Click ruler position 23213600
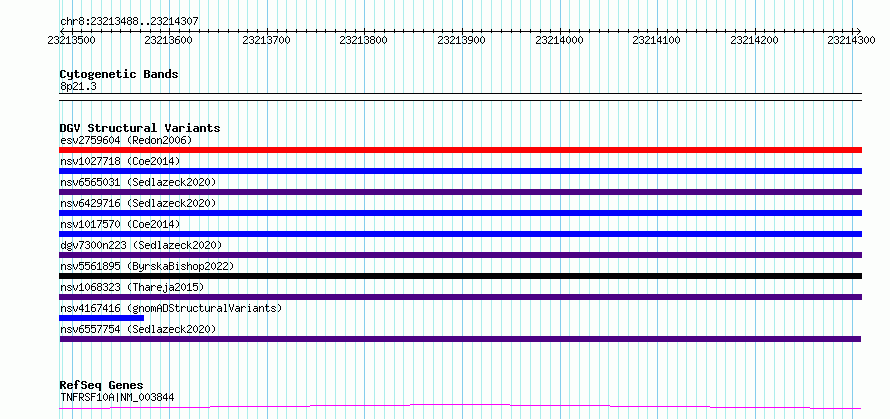The image size is (890, 419). pyautogui.click(x=169, y=40)
